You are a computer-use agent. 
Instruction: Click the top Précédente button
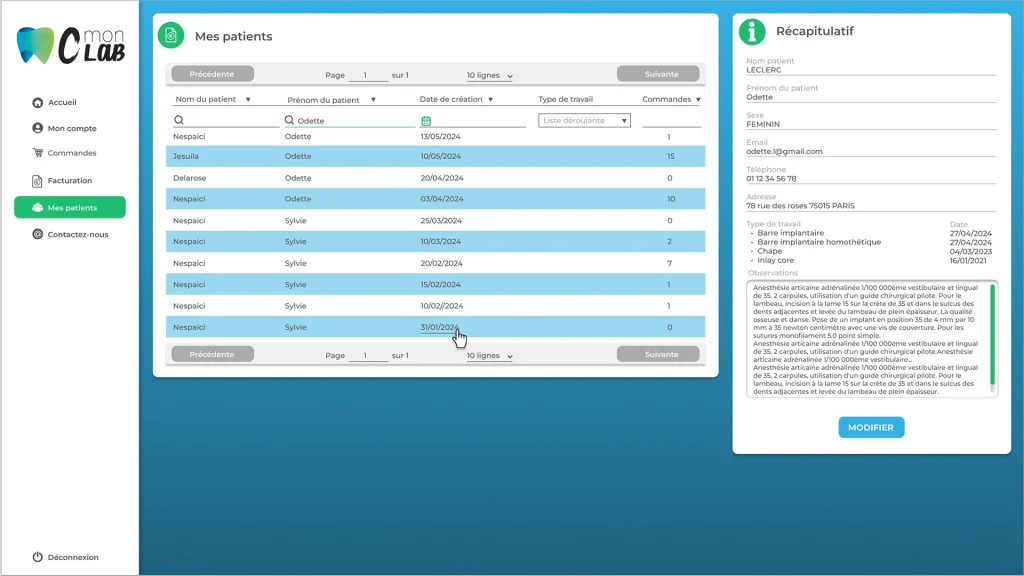click(x=212, y=74)
